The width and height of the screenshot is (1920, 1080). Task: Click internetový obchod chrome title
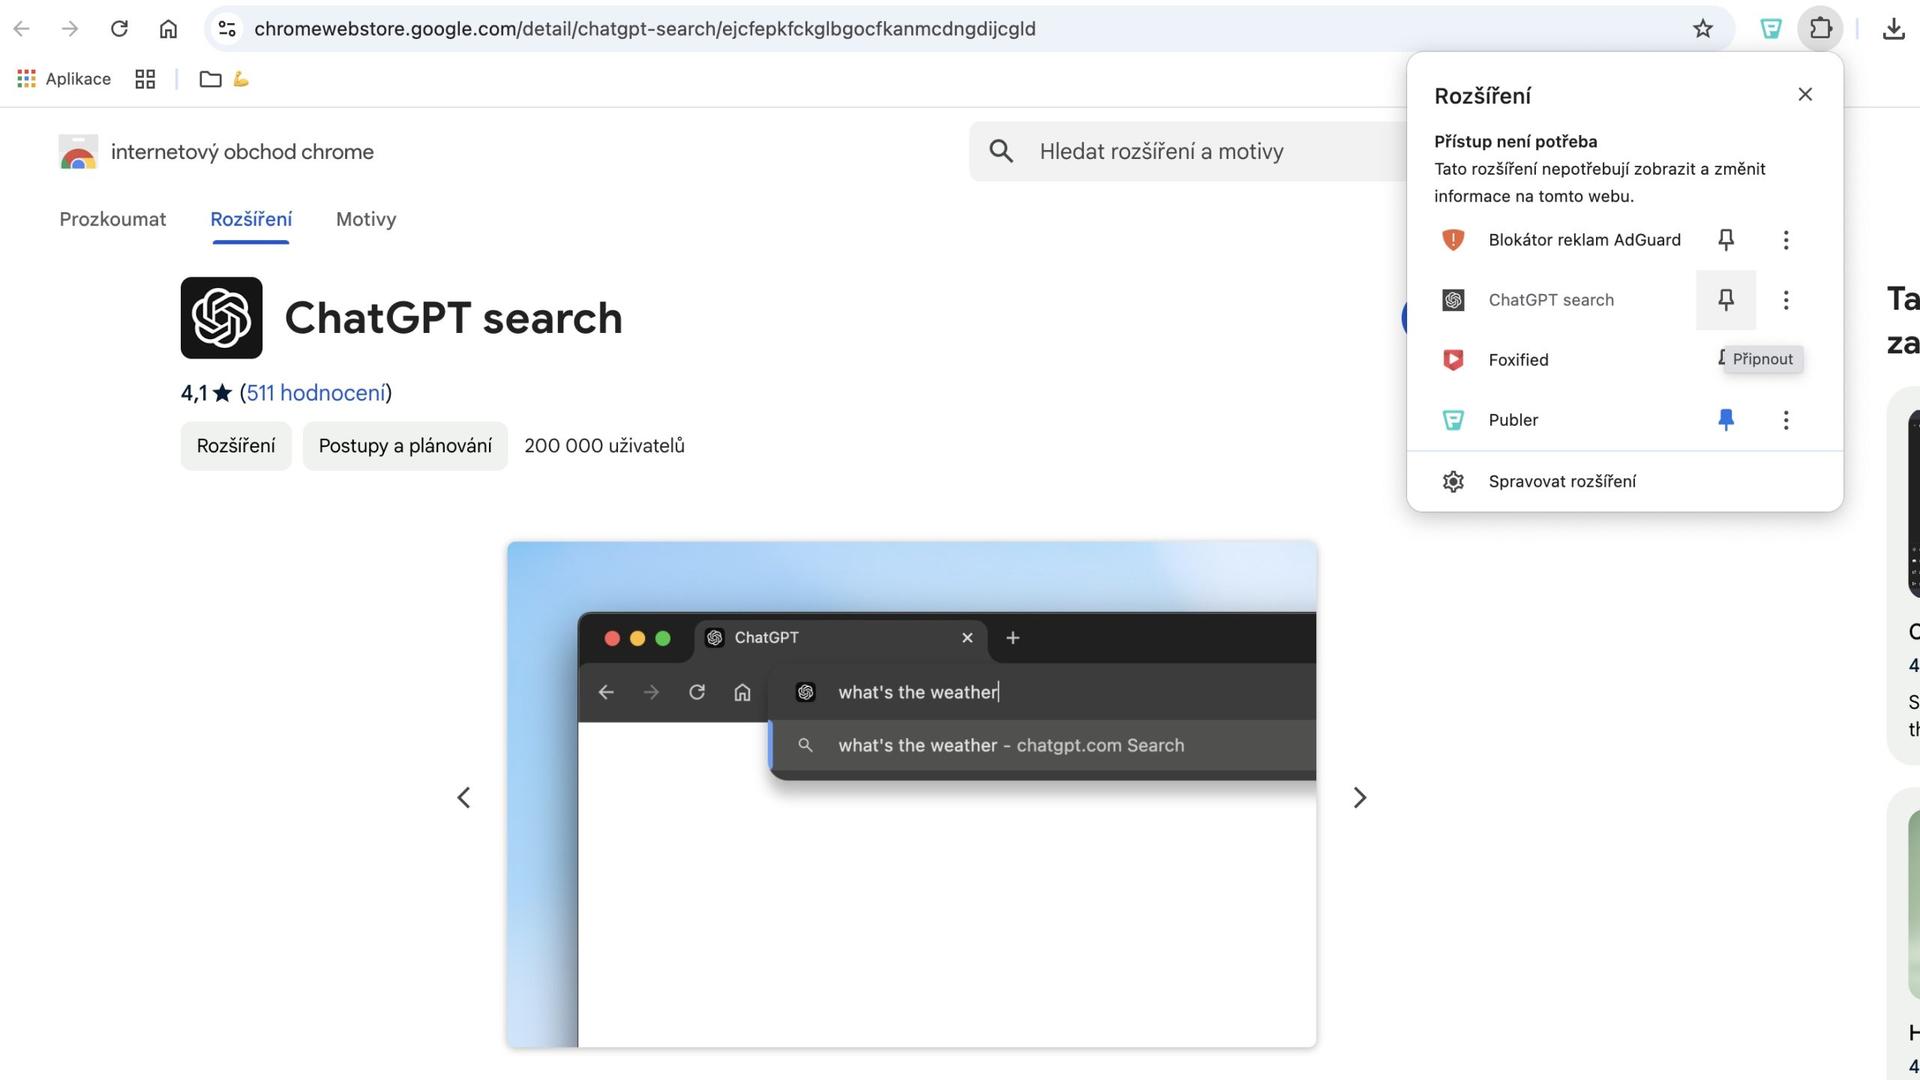tap(242, 152)
